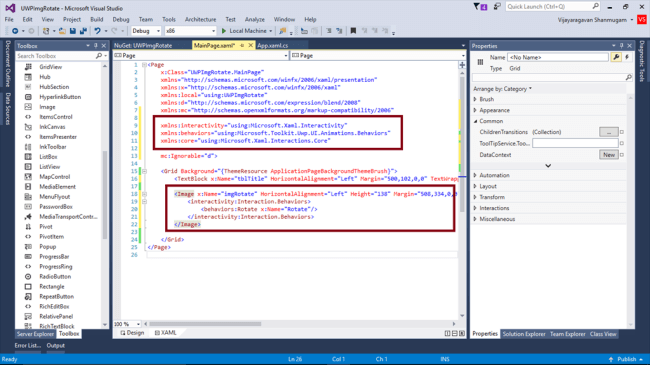
Task: Collapse the Grid element outlining toggle
Action: coord(144,171)
